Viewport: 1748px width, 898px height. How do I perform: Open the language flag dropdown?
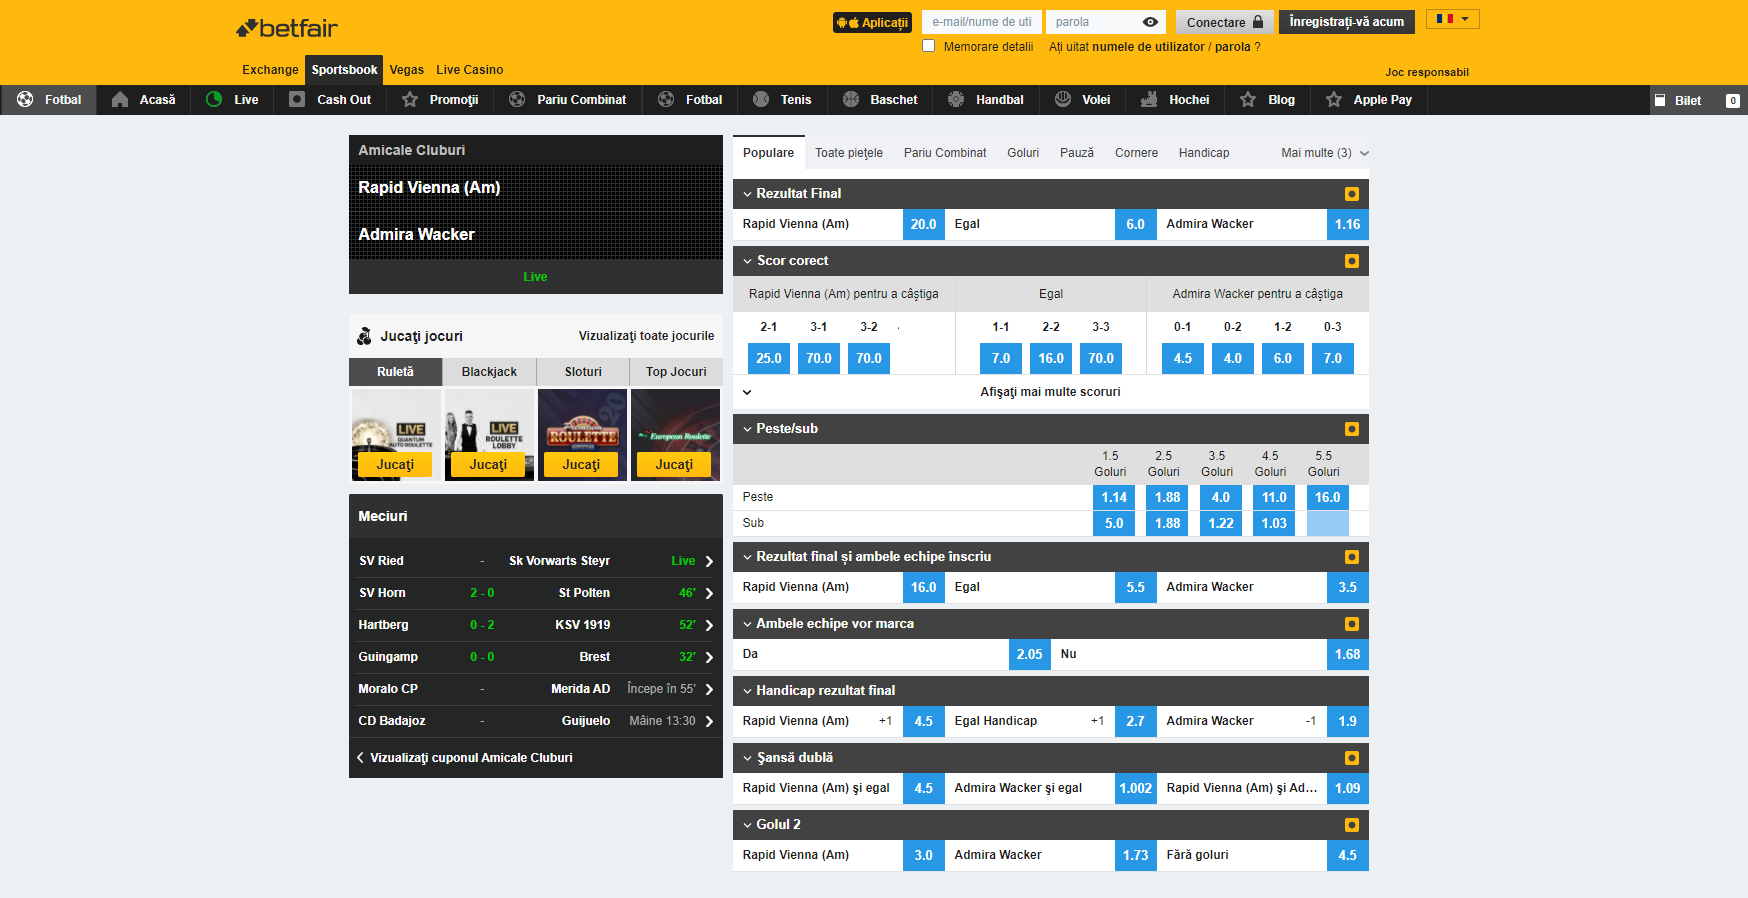click(x=1452, y=19)
